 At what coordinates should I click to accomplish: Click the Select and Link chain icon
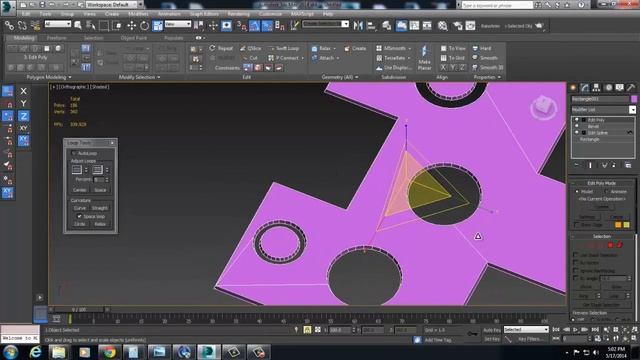click(9, 26)
